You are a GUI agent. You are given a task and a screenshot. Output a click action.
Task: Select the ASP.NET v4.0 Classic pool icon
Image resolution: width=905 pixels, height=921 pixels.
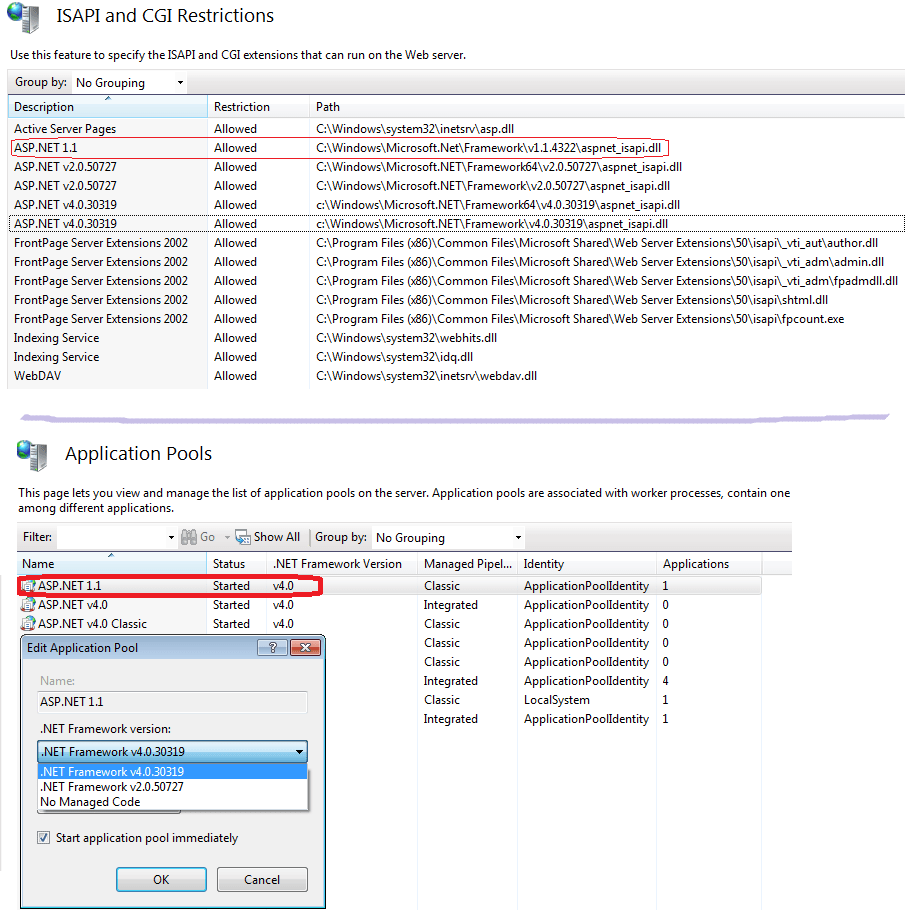click(x=28, y=624)
